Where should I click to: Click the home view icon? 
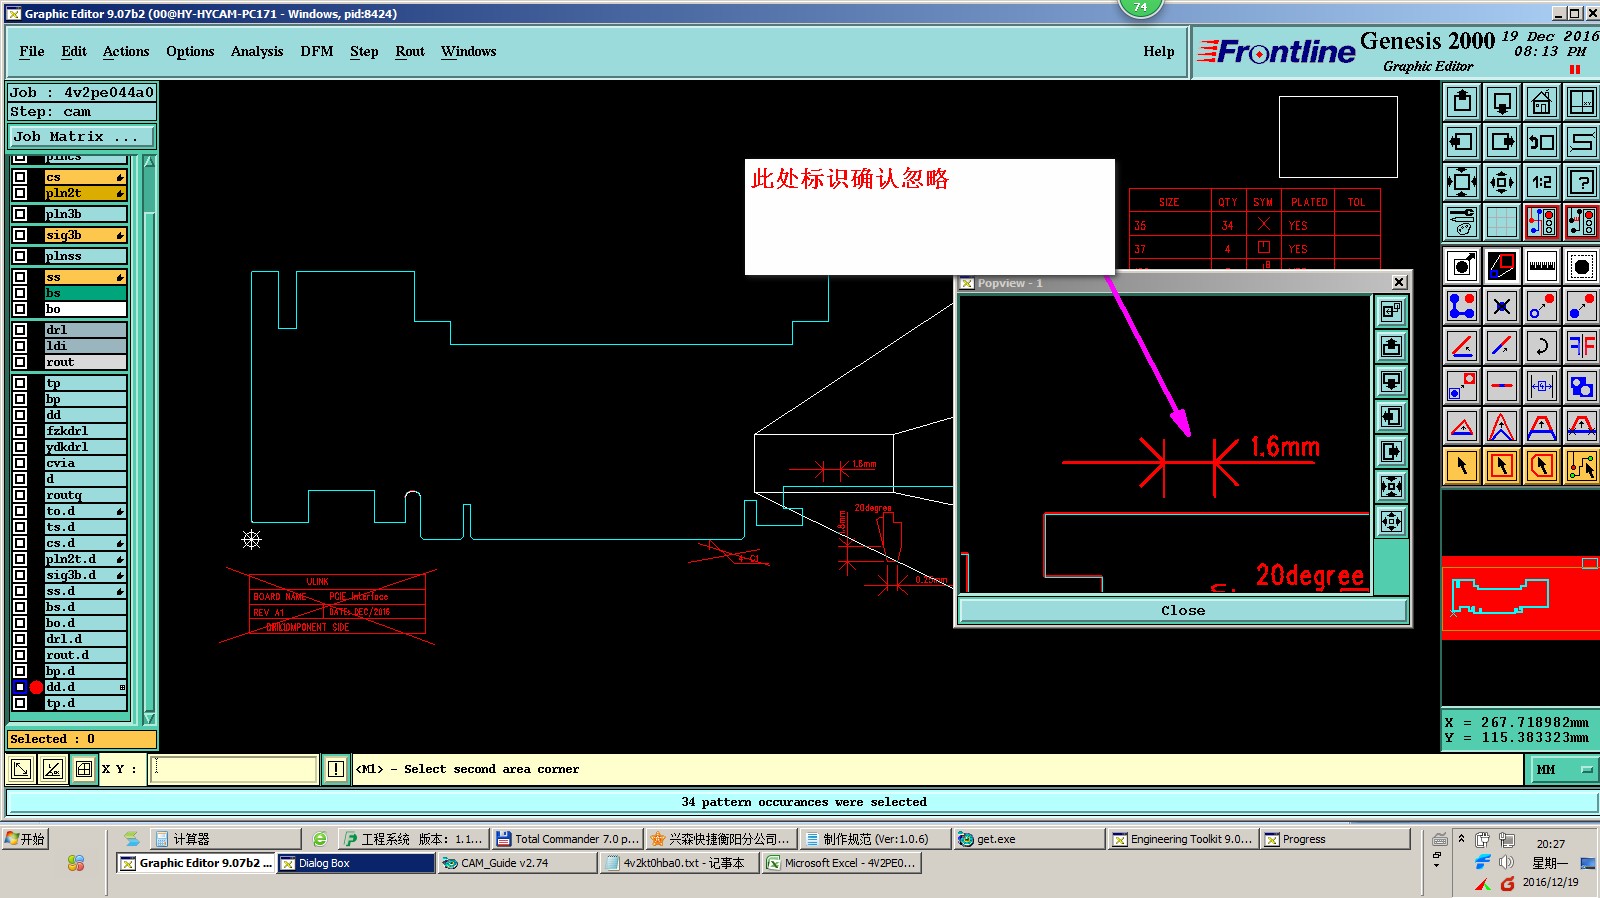[x=1542, y=102]
